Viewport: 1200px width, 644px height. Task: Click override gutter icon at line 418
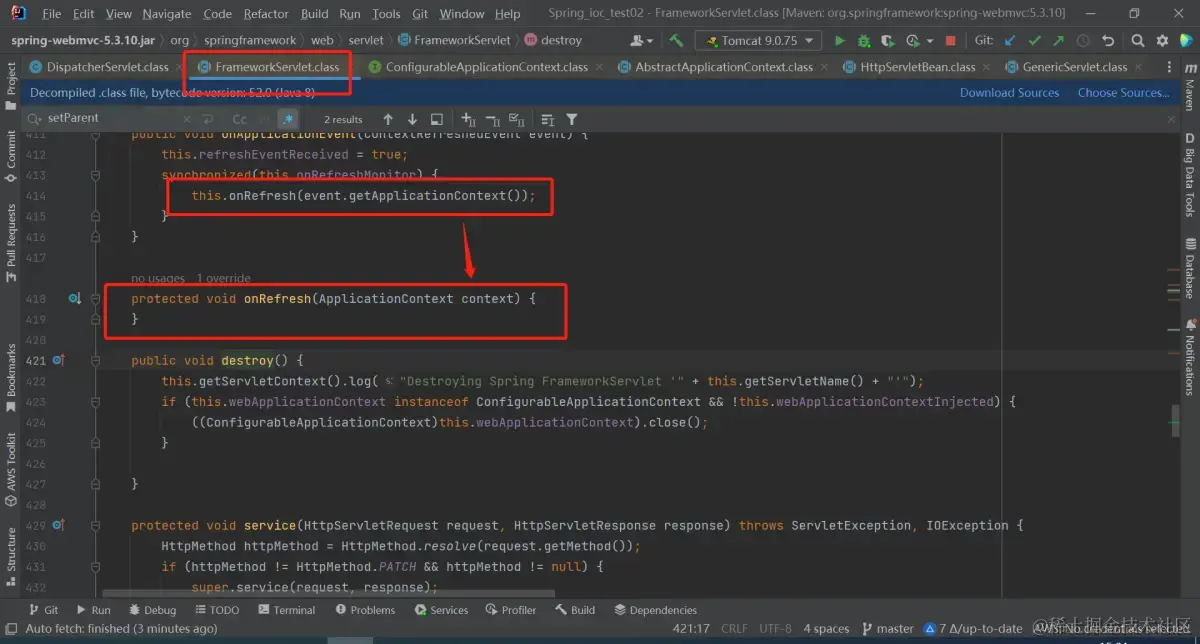point(74,299)
